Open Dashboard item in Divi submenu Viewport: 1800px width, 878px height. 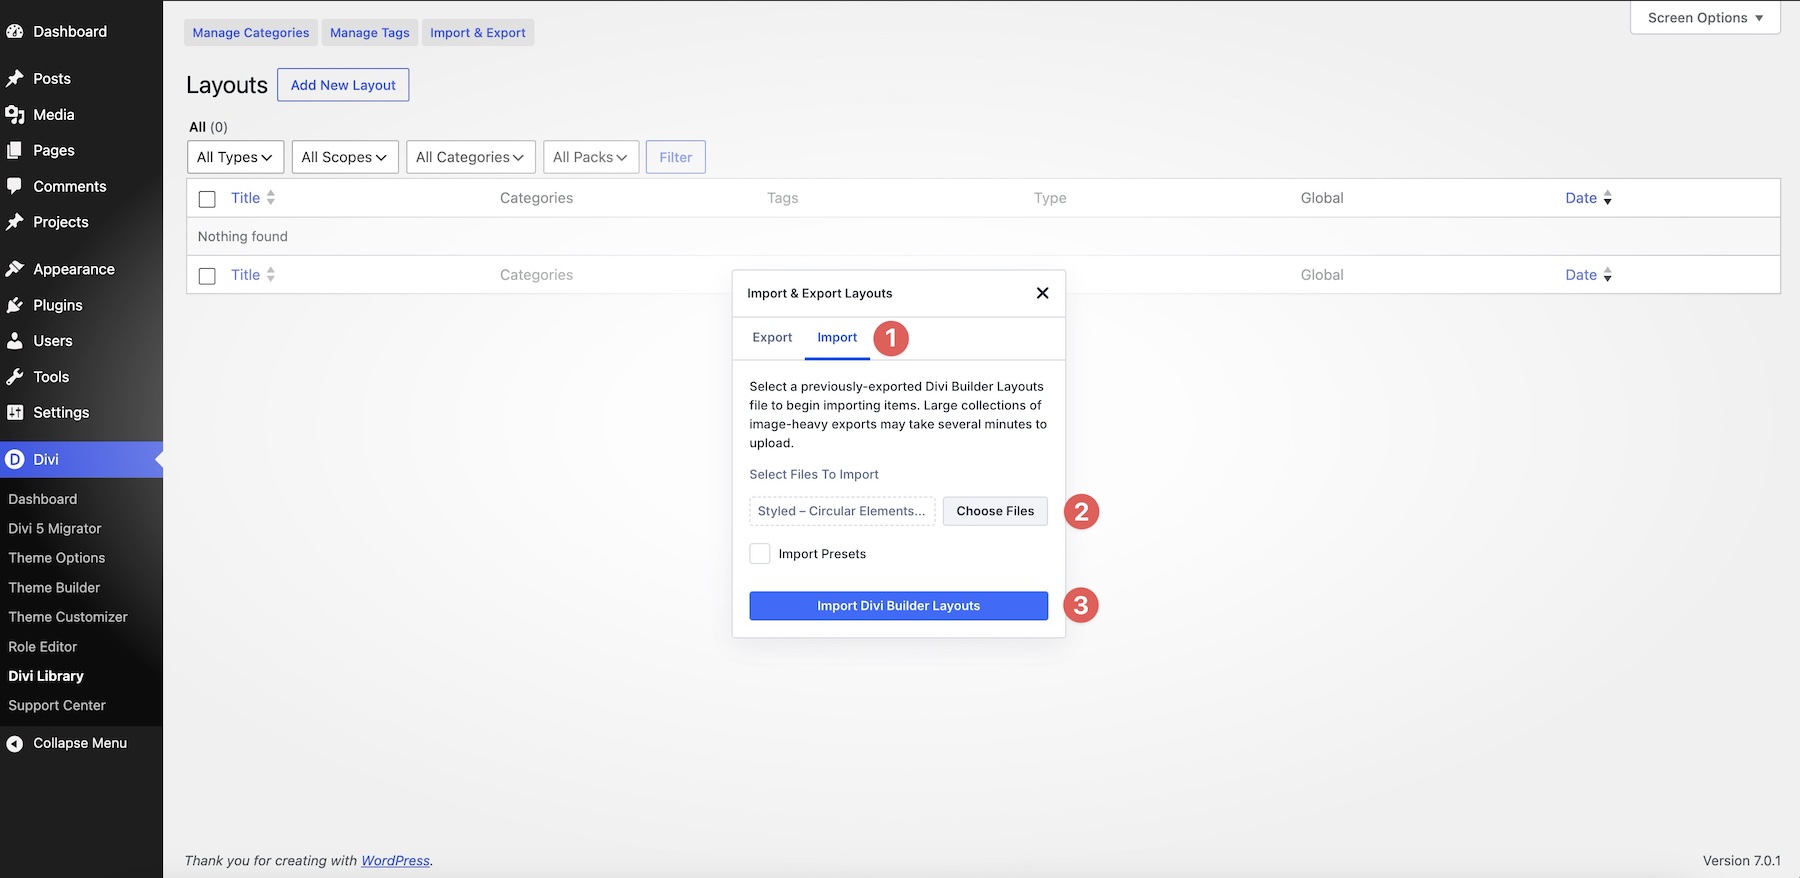pyautogui.click(x=43, y=499)
